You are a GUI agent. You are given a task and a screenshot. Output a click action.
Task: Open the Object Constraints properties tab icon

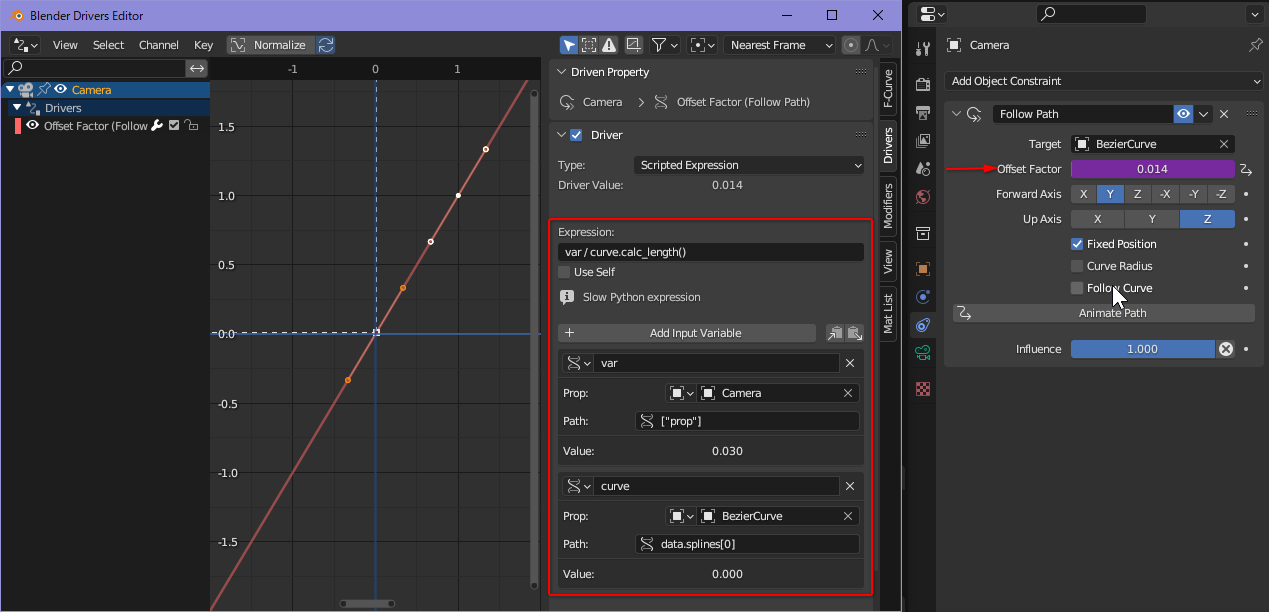[923, 325]
